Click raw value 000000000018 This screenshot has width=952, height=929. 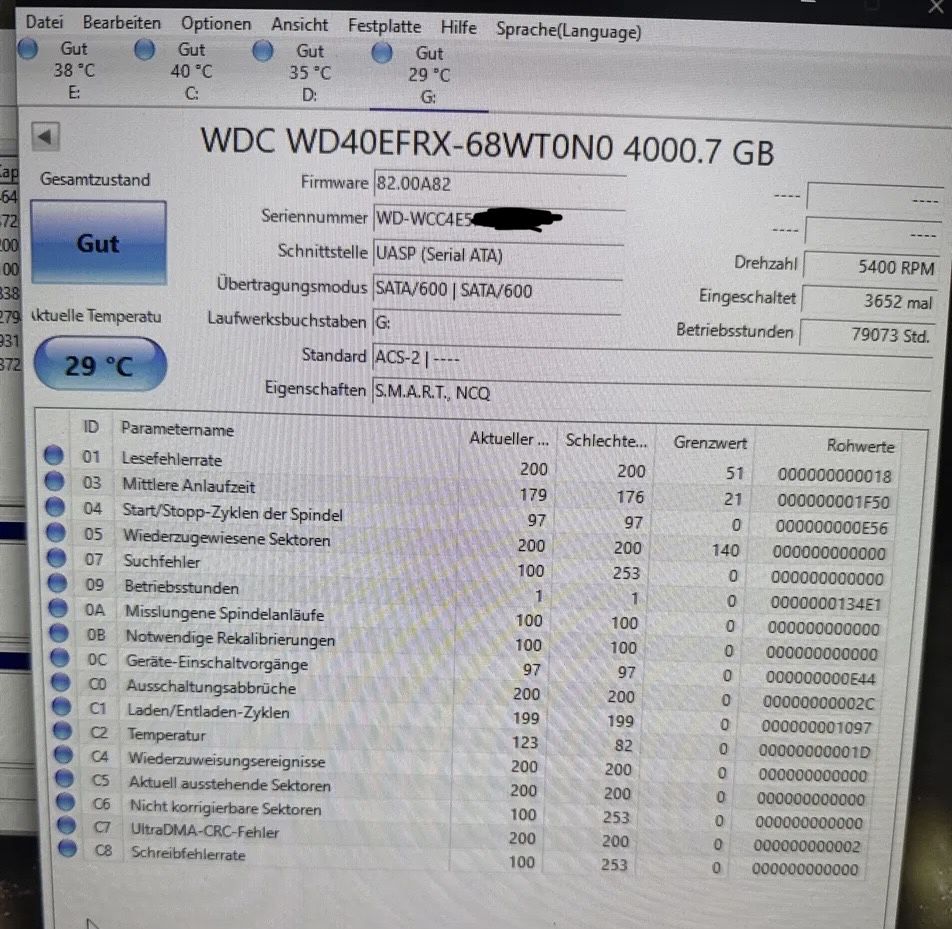834,475
